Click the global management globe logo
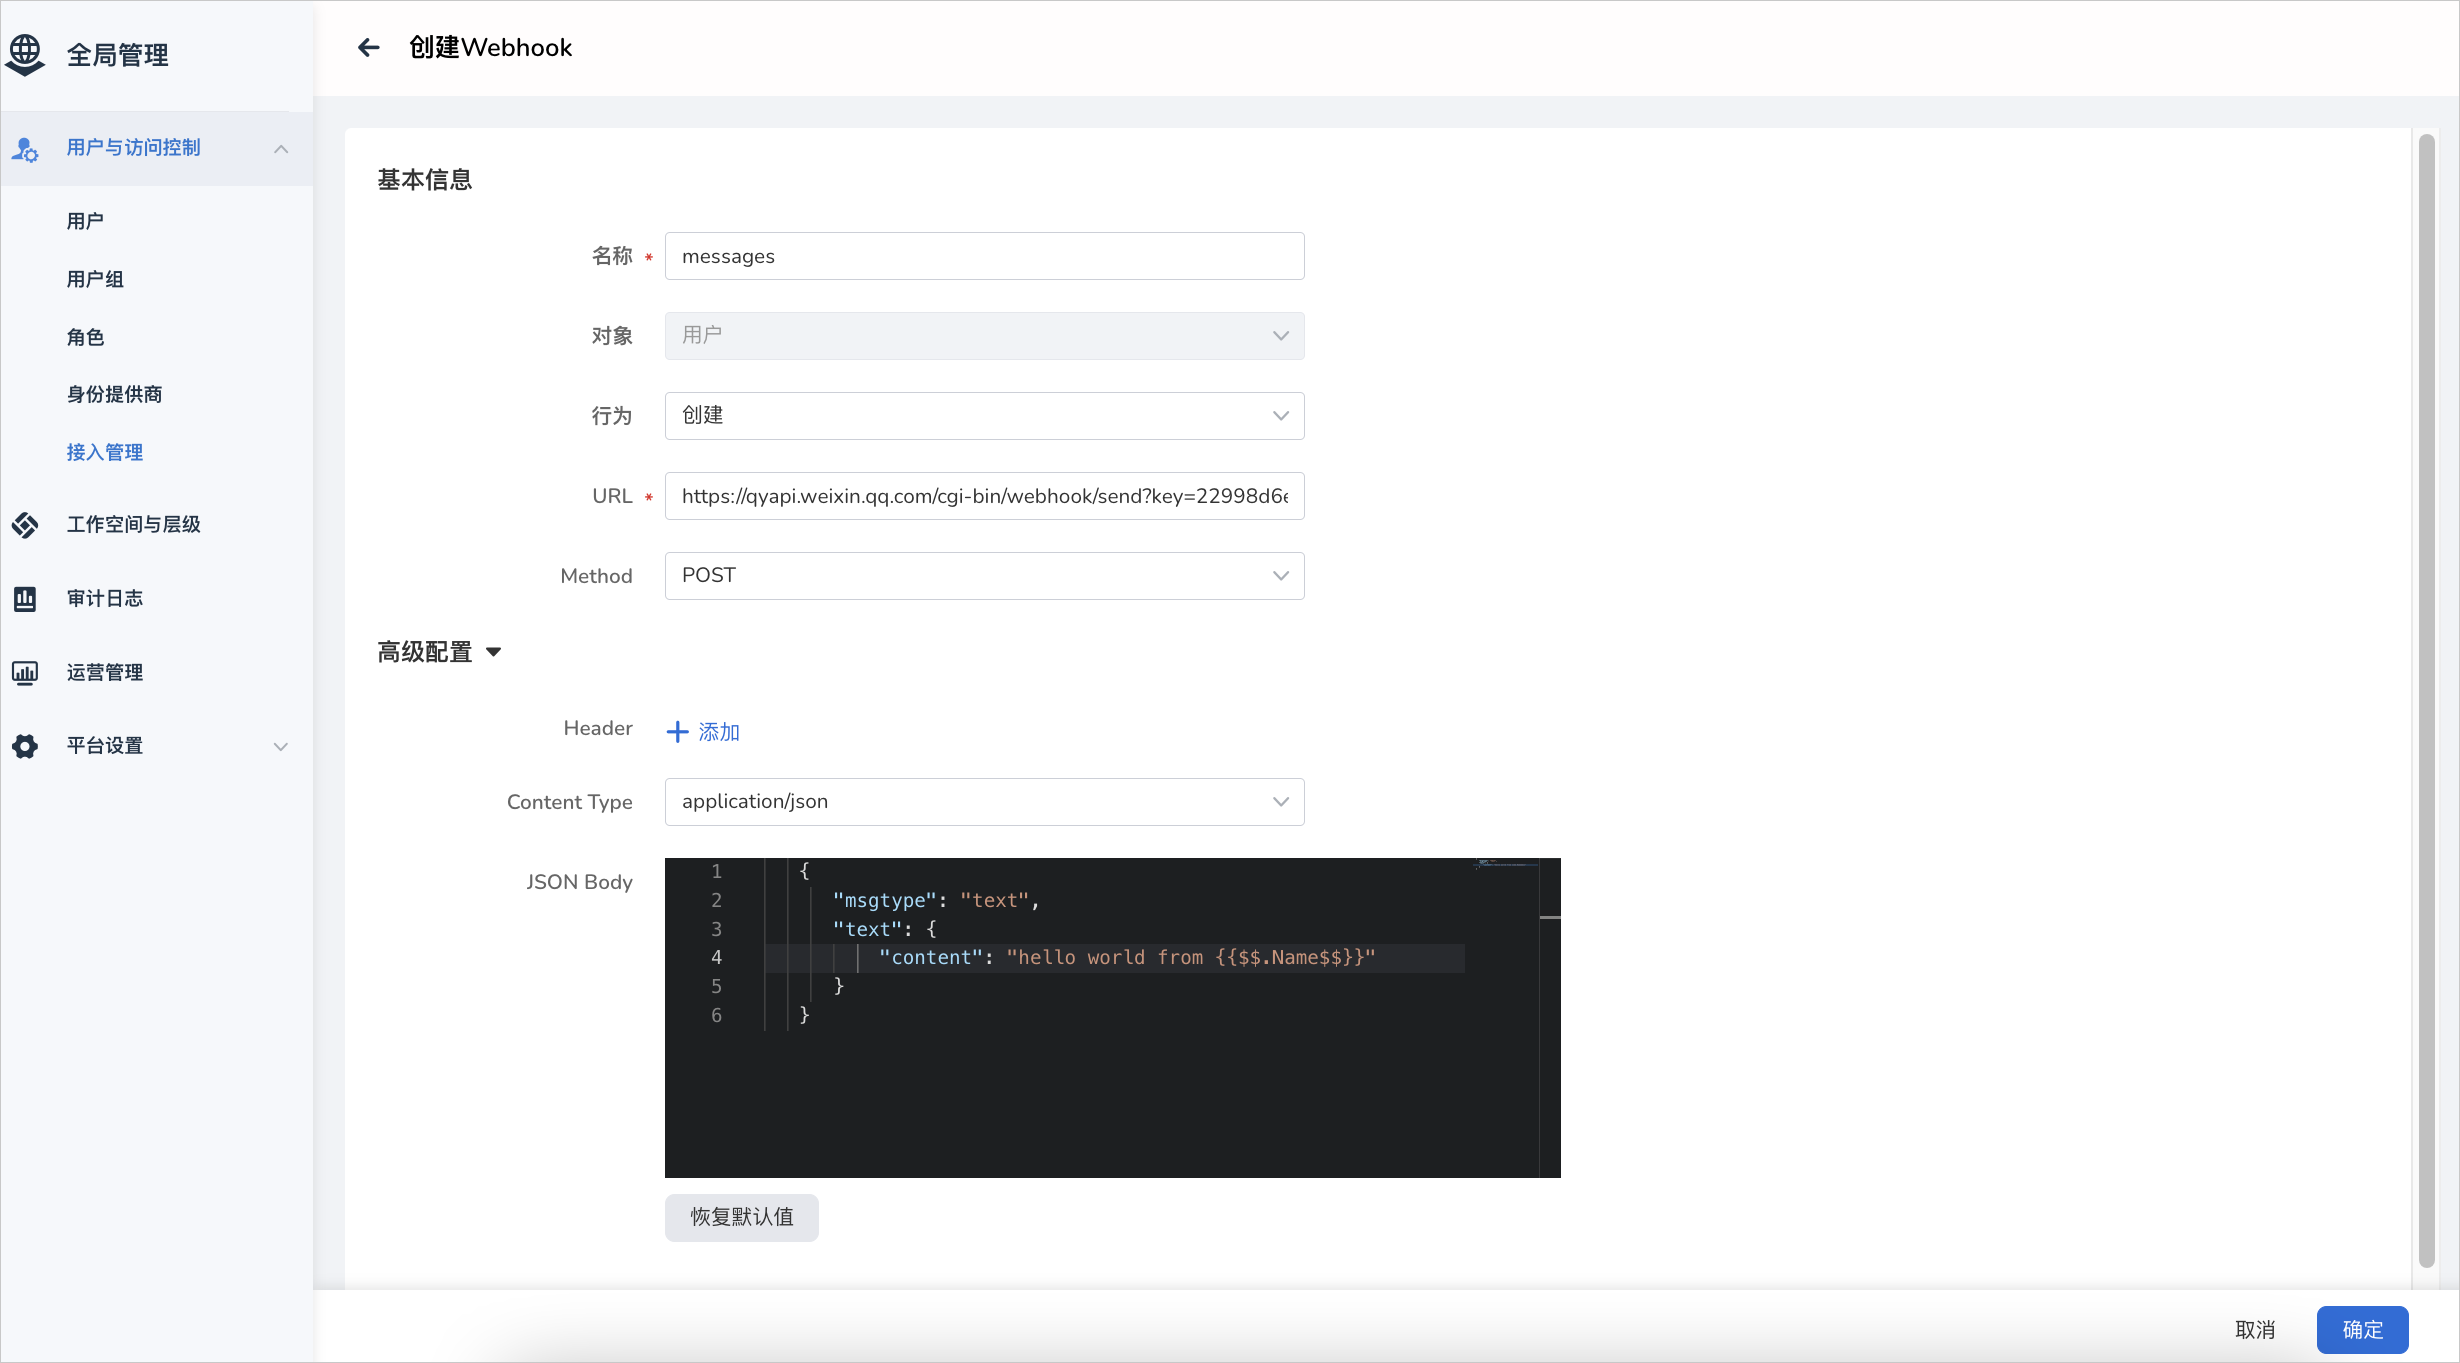The image size is (2460, 1363). point(25,54)
